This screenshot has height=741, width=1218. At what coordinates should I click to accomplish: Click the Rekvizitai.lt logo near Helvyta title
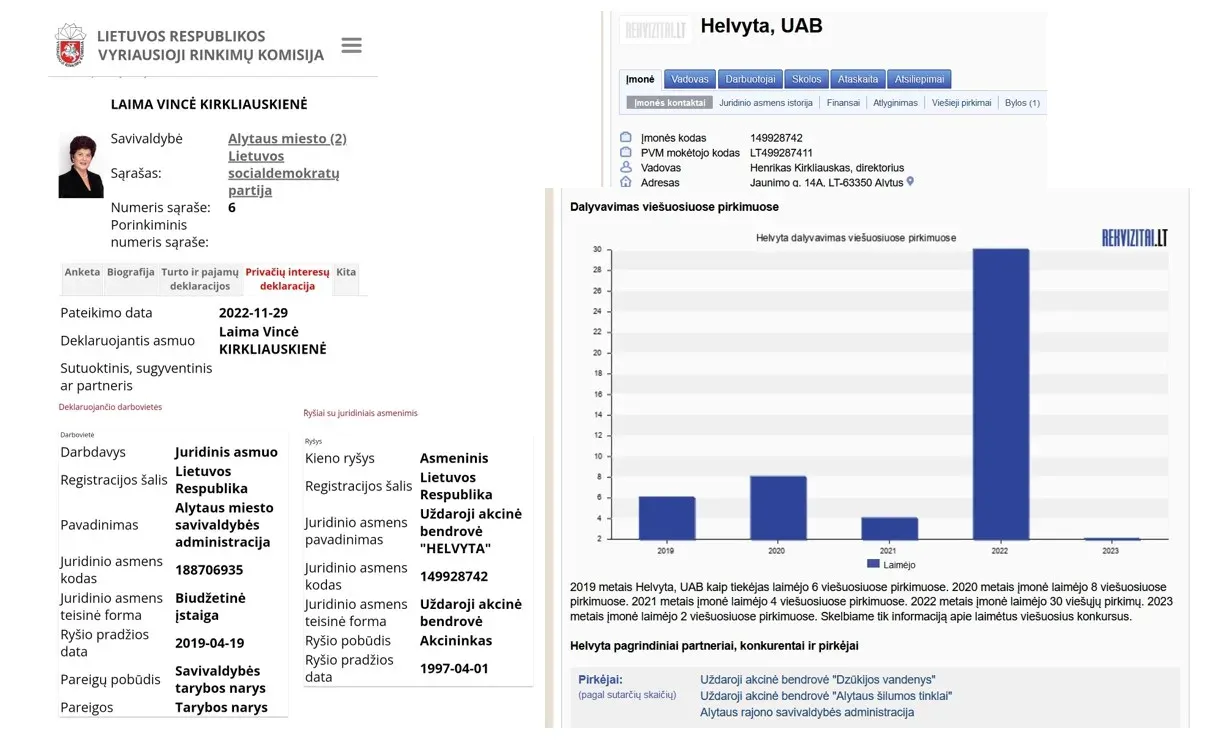point(655,29)
